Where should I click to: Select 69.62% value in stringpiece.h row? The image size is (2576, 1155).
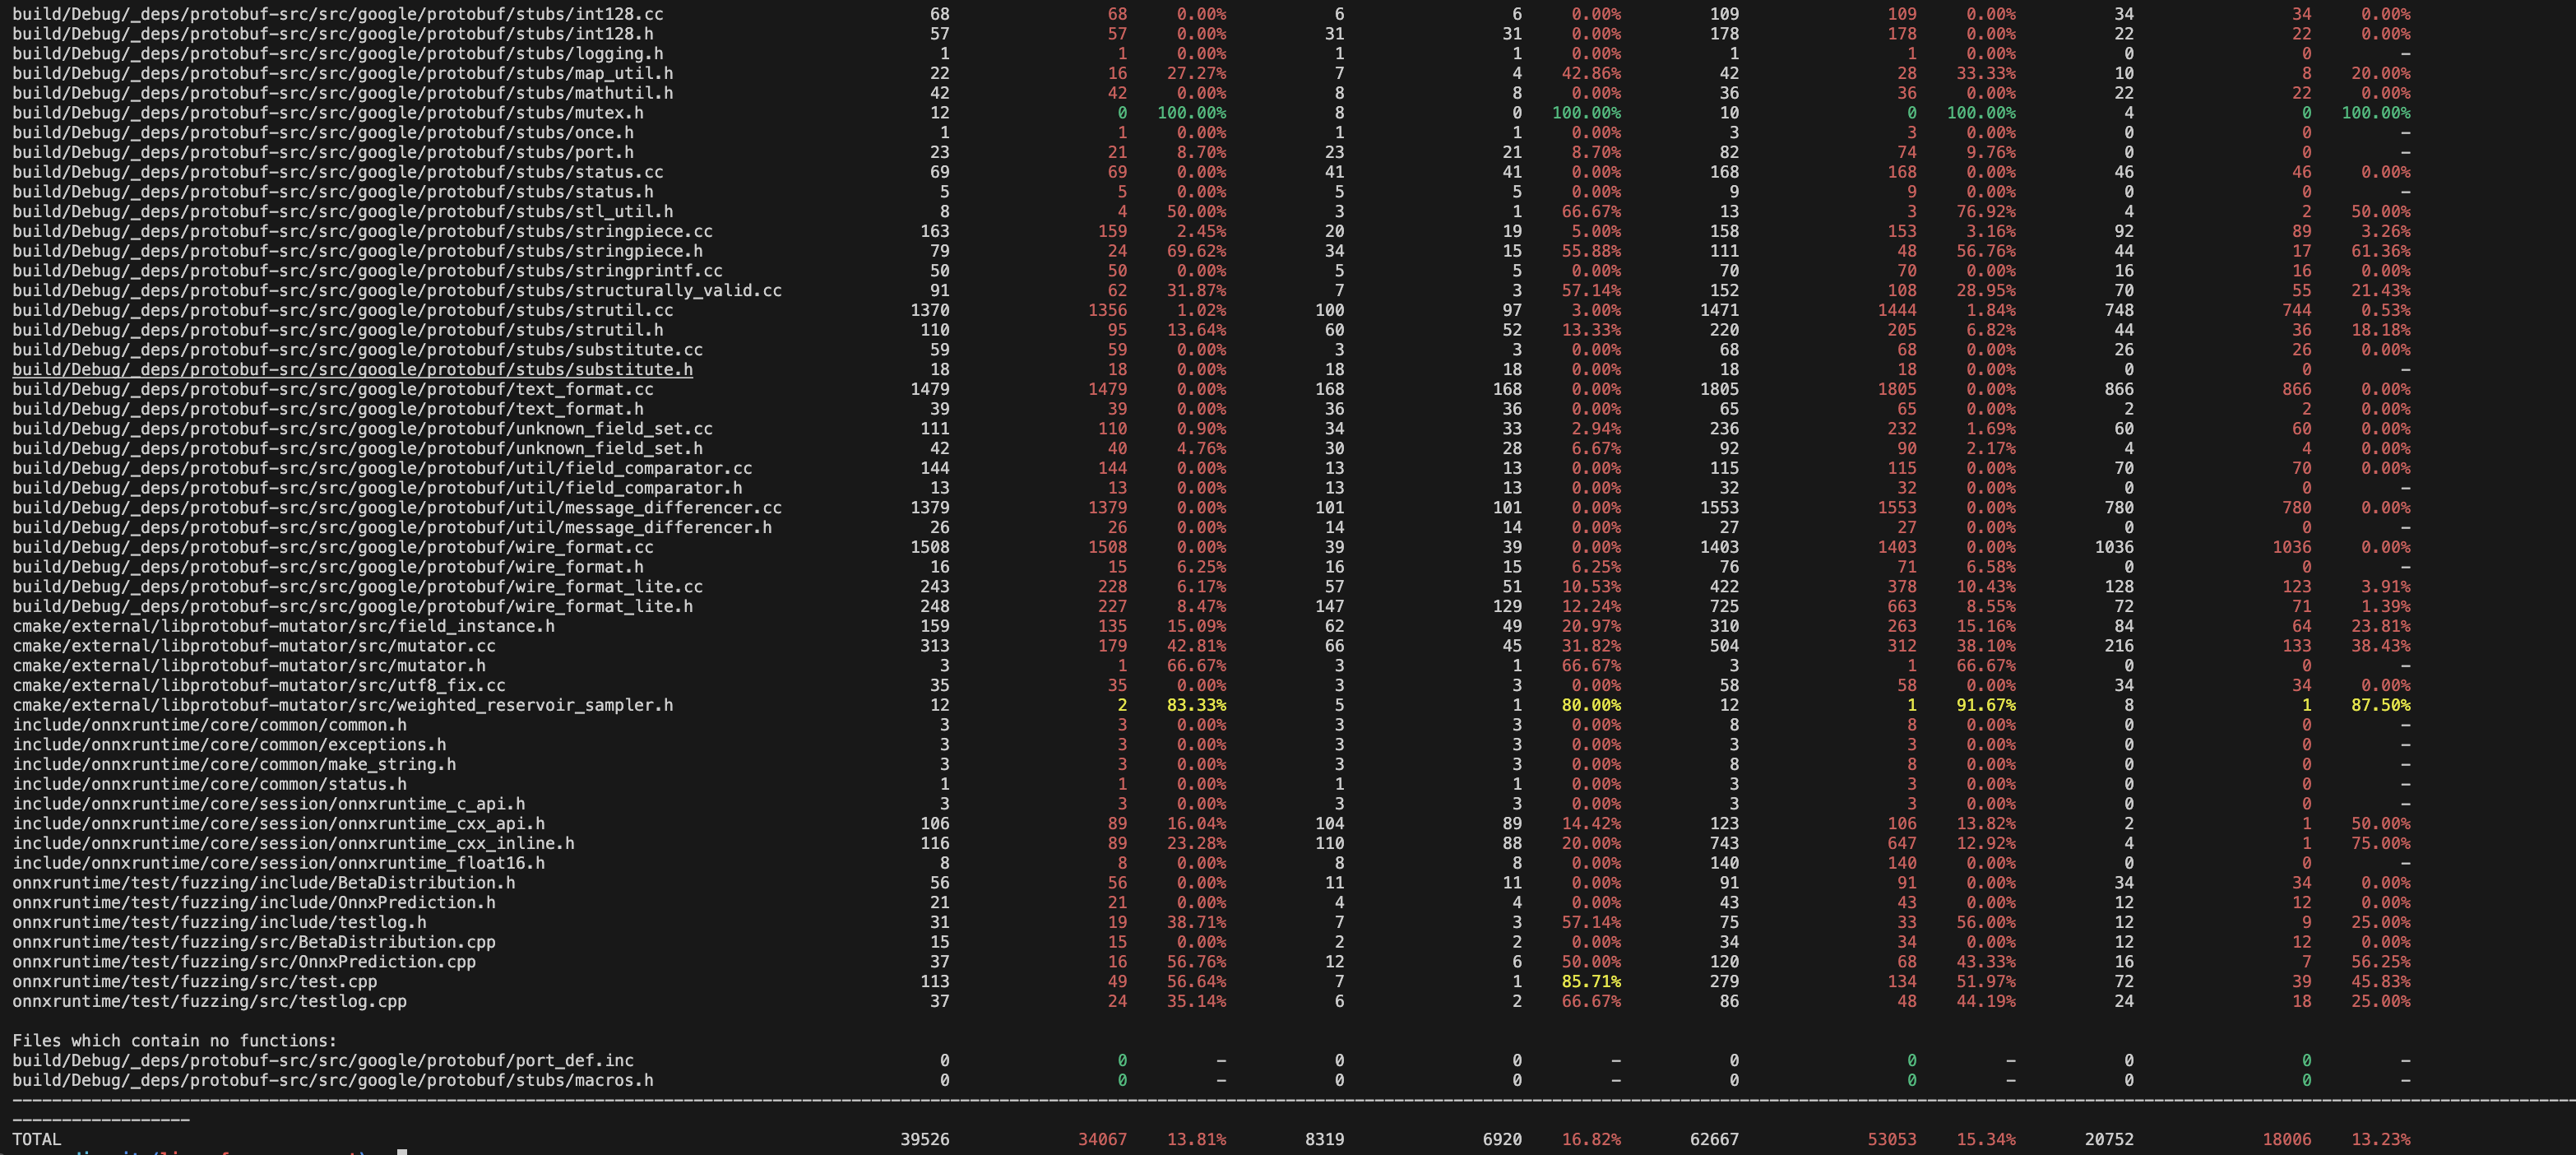pyautogui.click(x=1196, y=251)
